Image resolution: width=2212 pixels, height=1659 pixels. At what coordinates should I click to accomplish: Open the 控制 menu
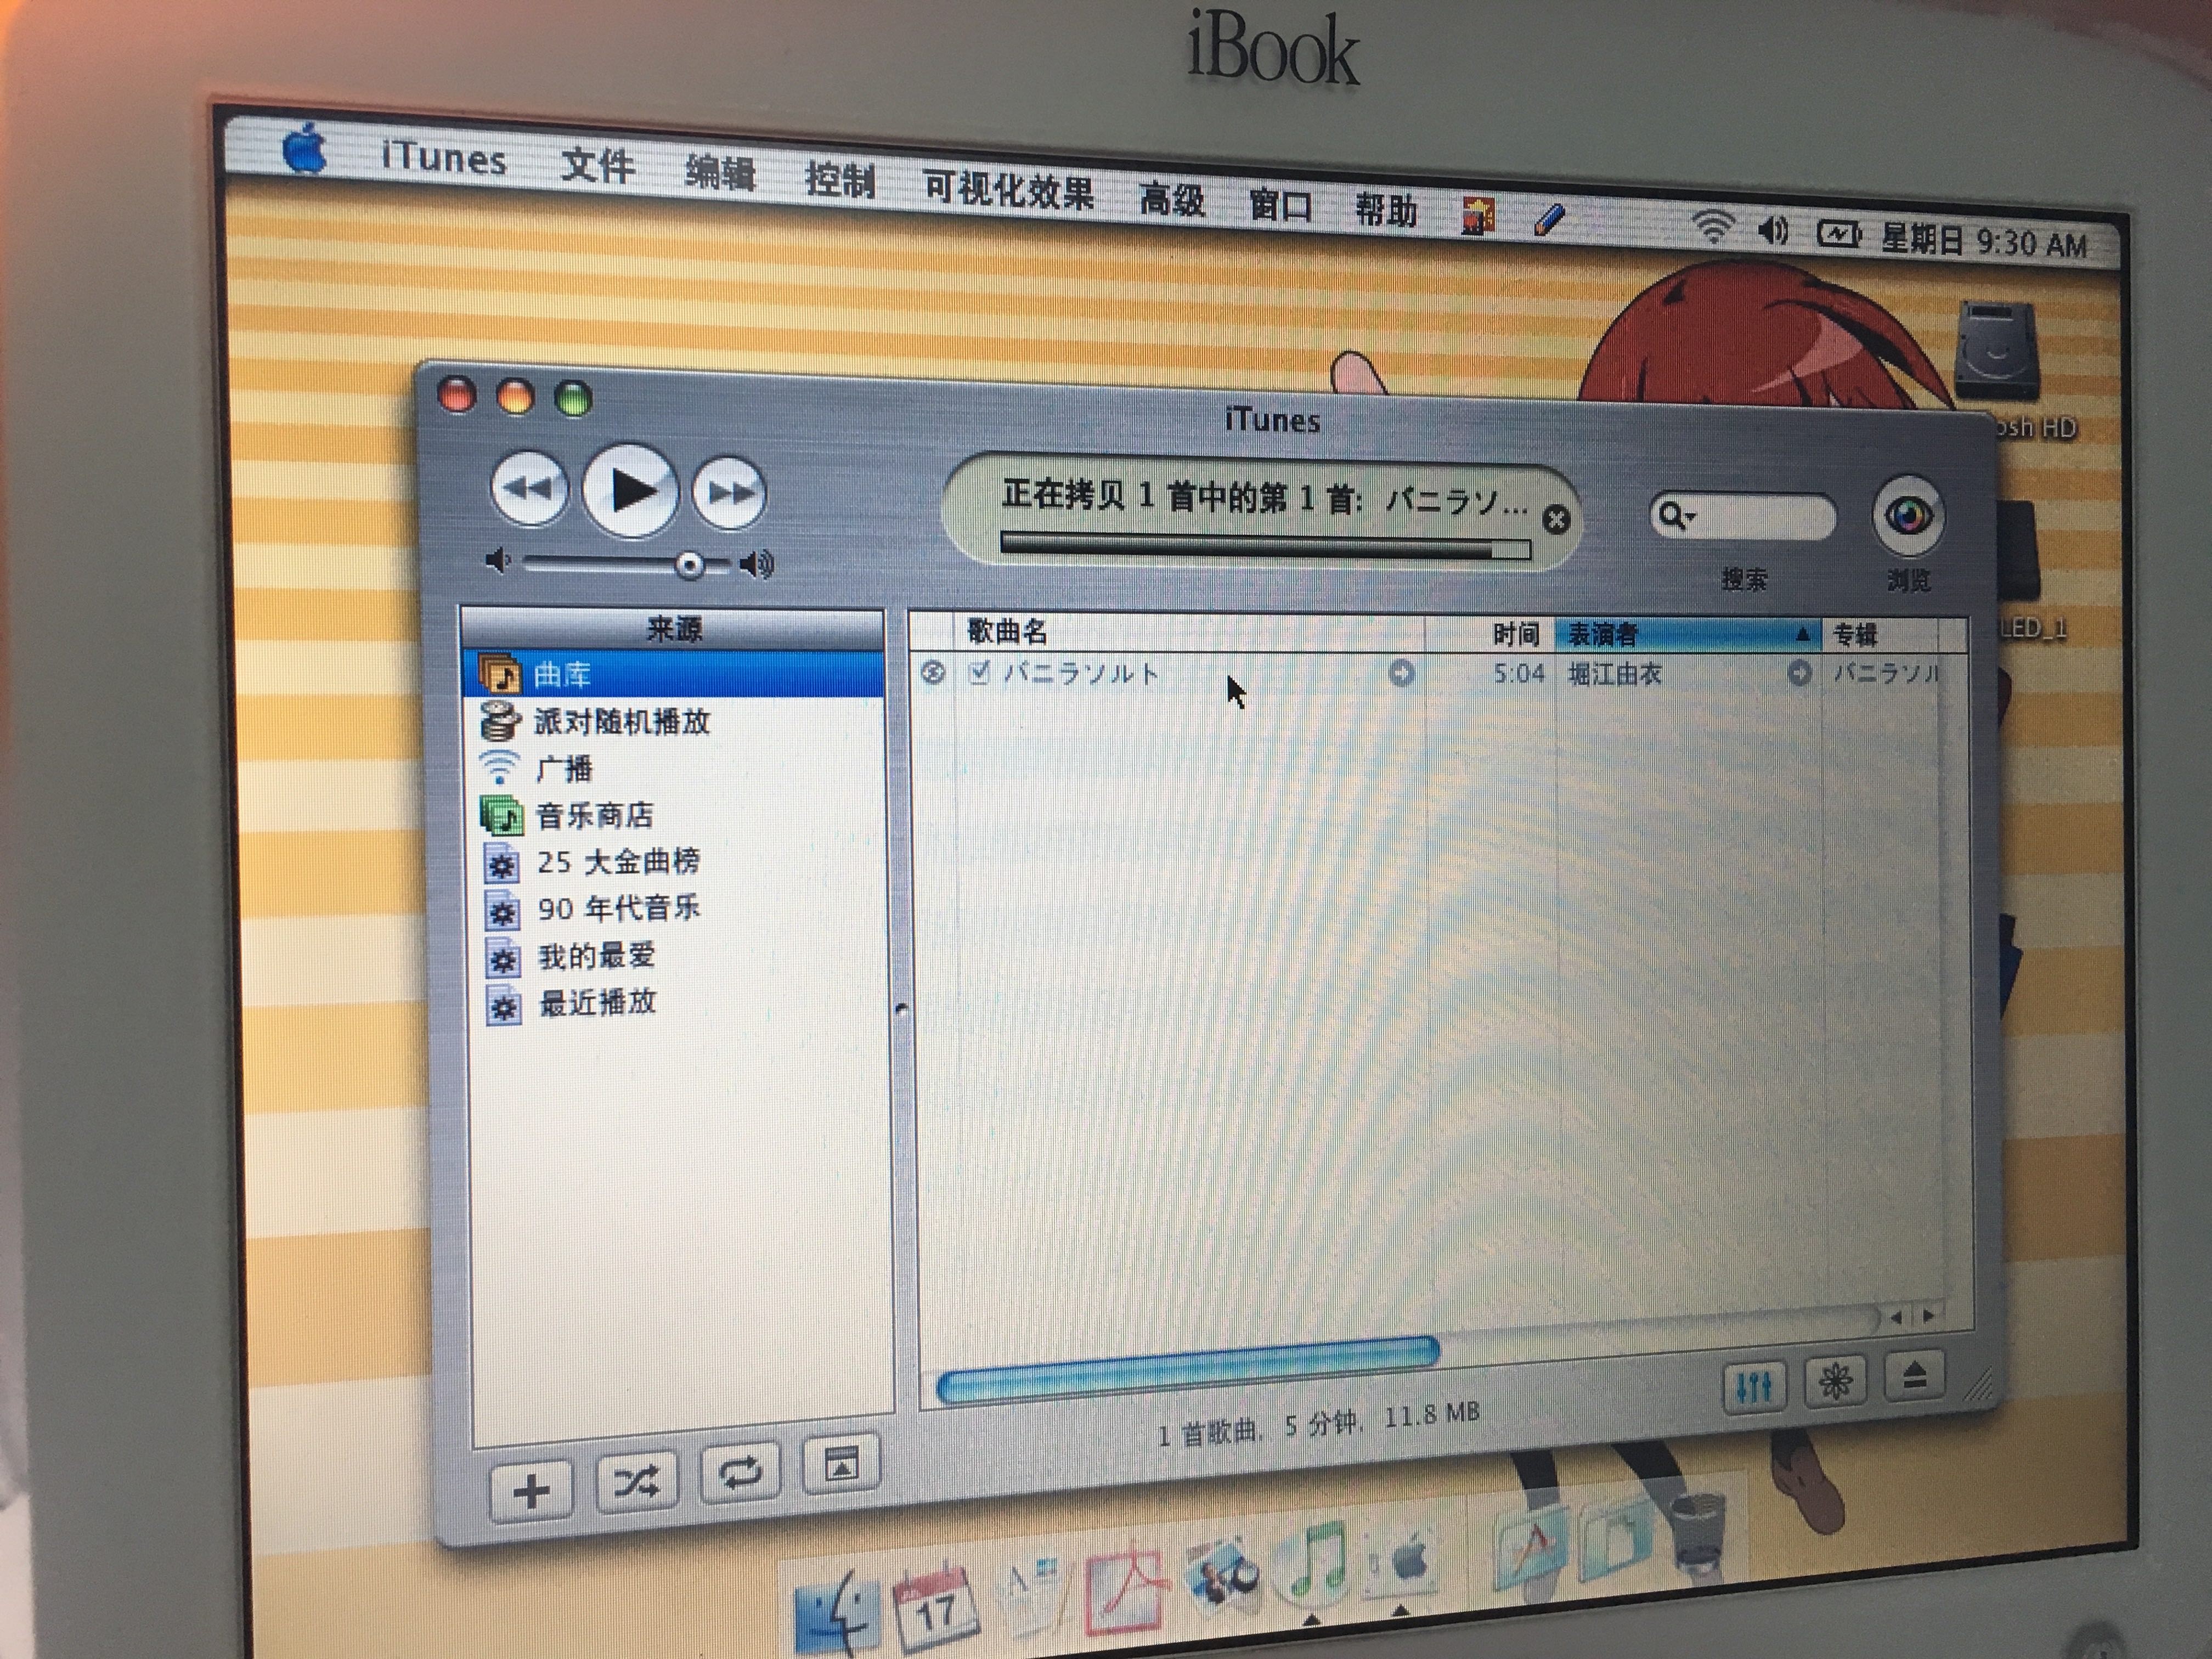[840, 180]
